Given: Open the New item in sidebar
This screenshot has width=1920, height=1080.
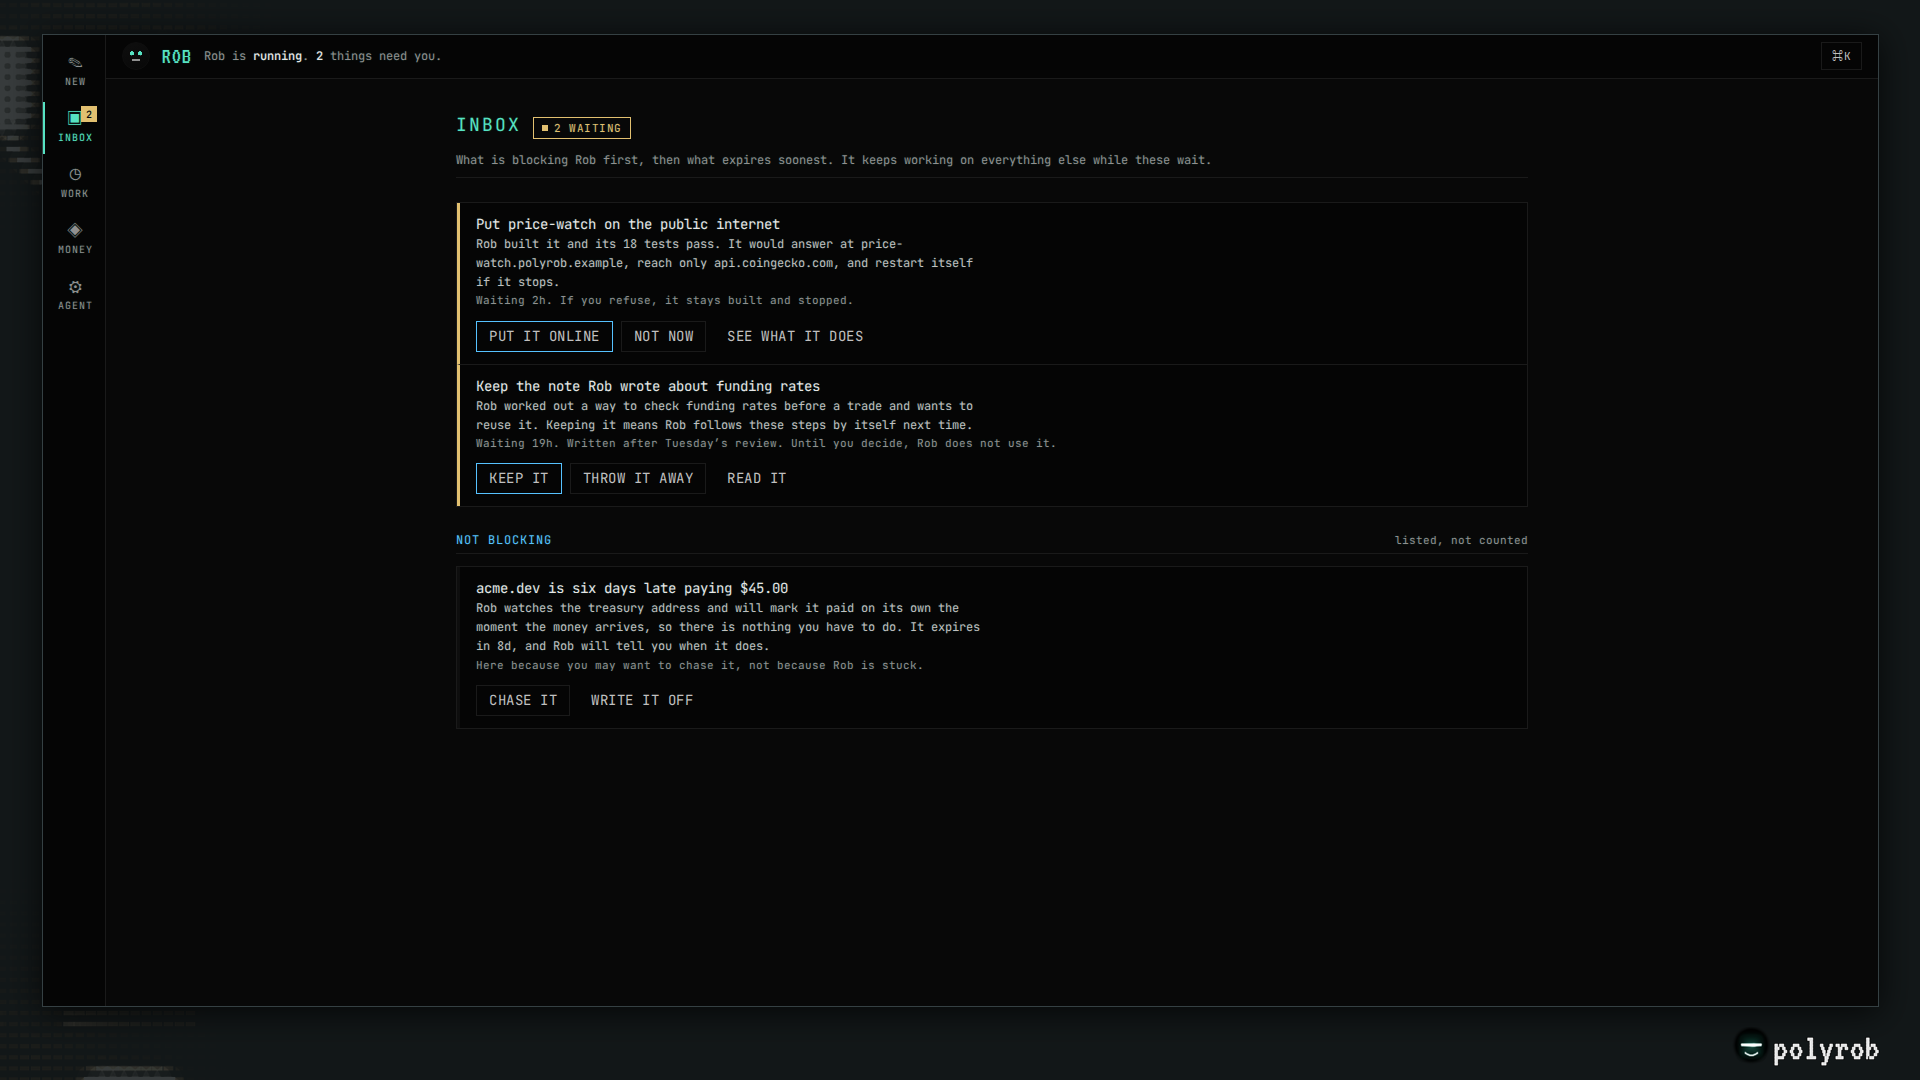Looking at the screenshot, I should point(75,71).
